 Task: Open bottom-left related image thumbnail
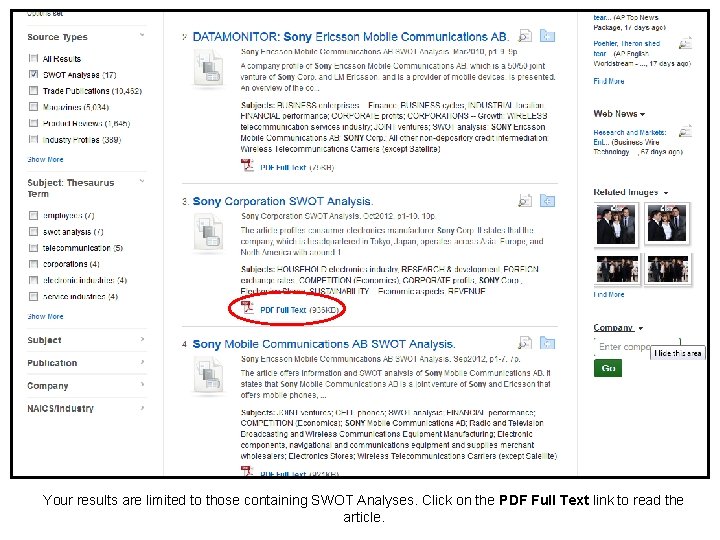tap(617, 269)
